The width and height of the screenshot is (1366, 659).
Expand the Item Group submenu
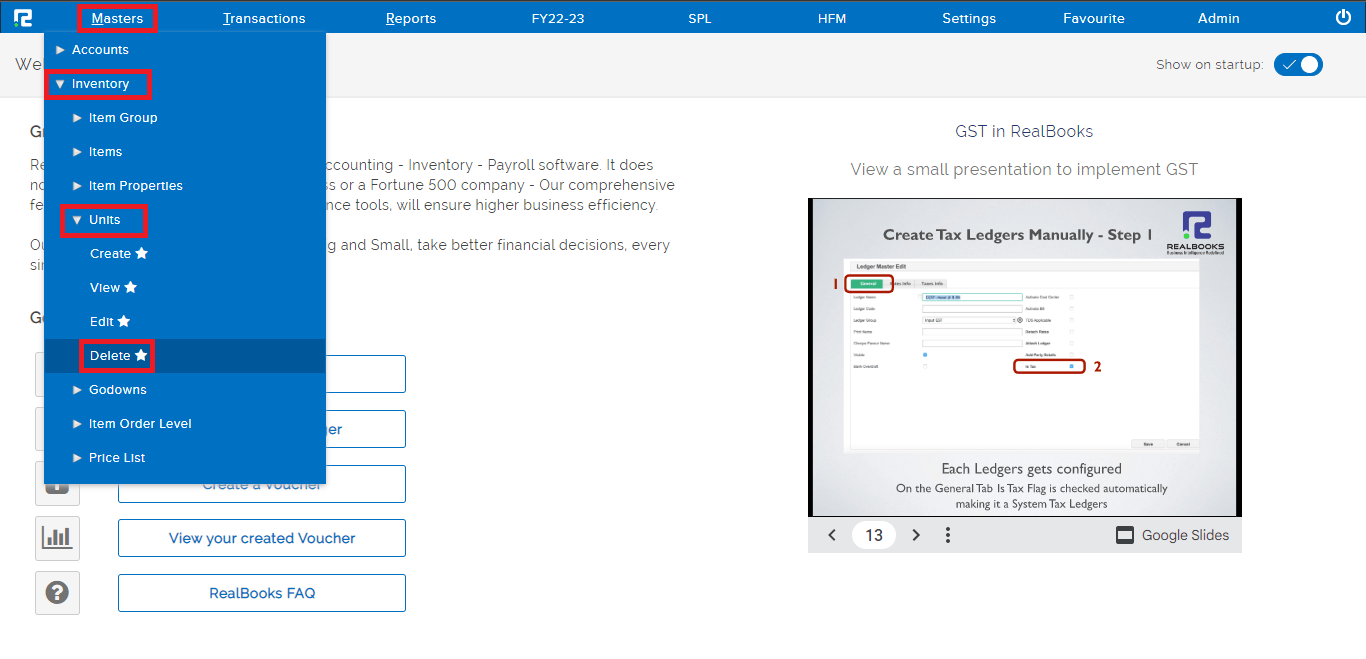122,118
